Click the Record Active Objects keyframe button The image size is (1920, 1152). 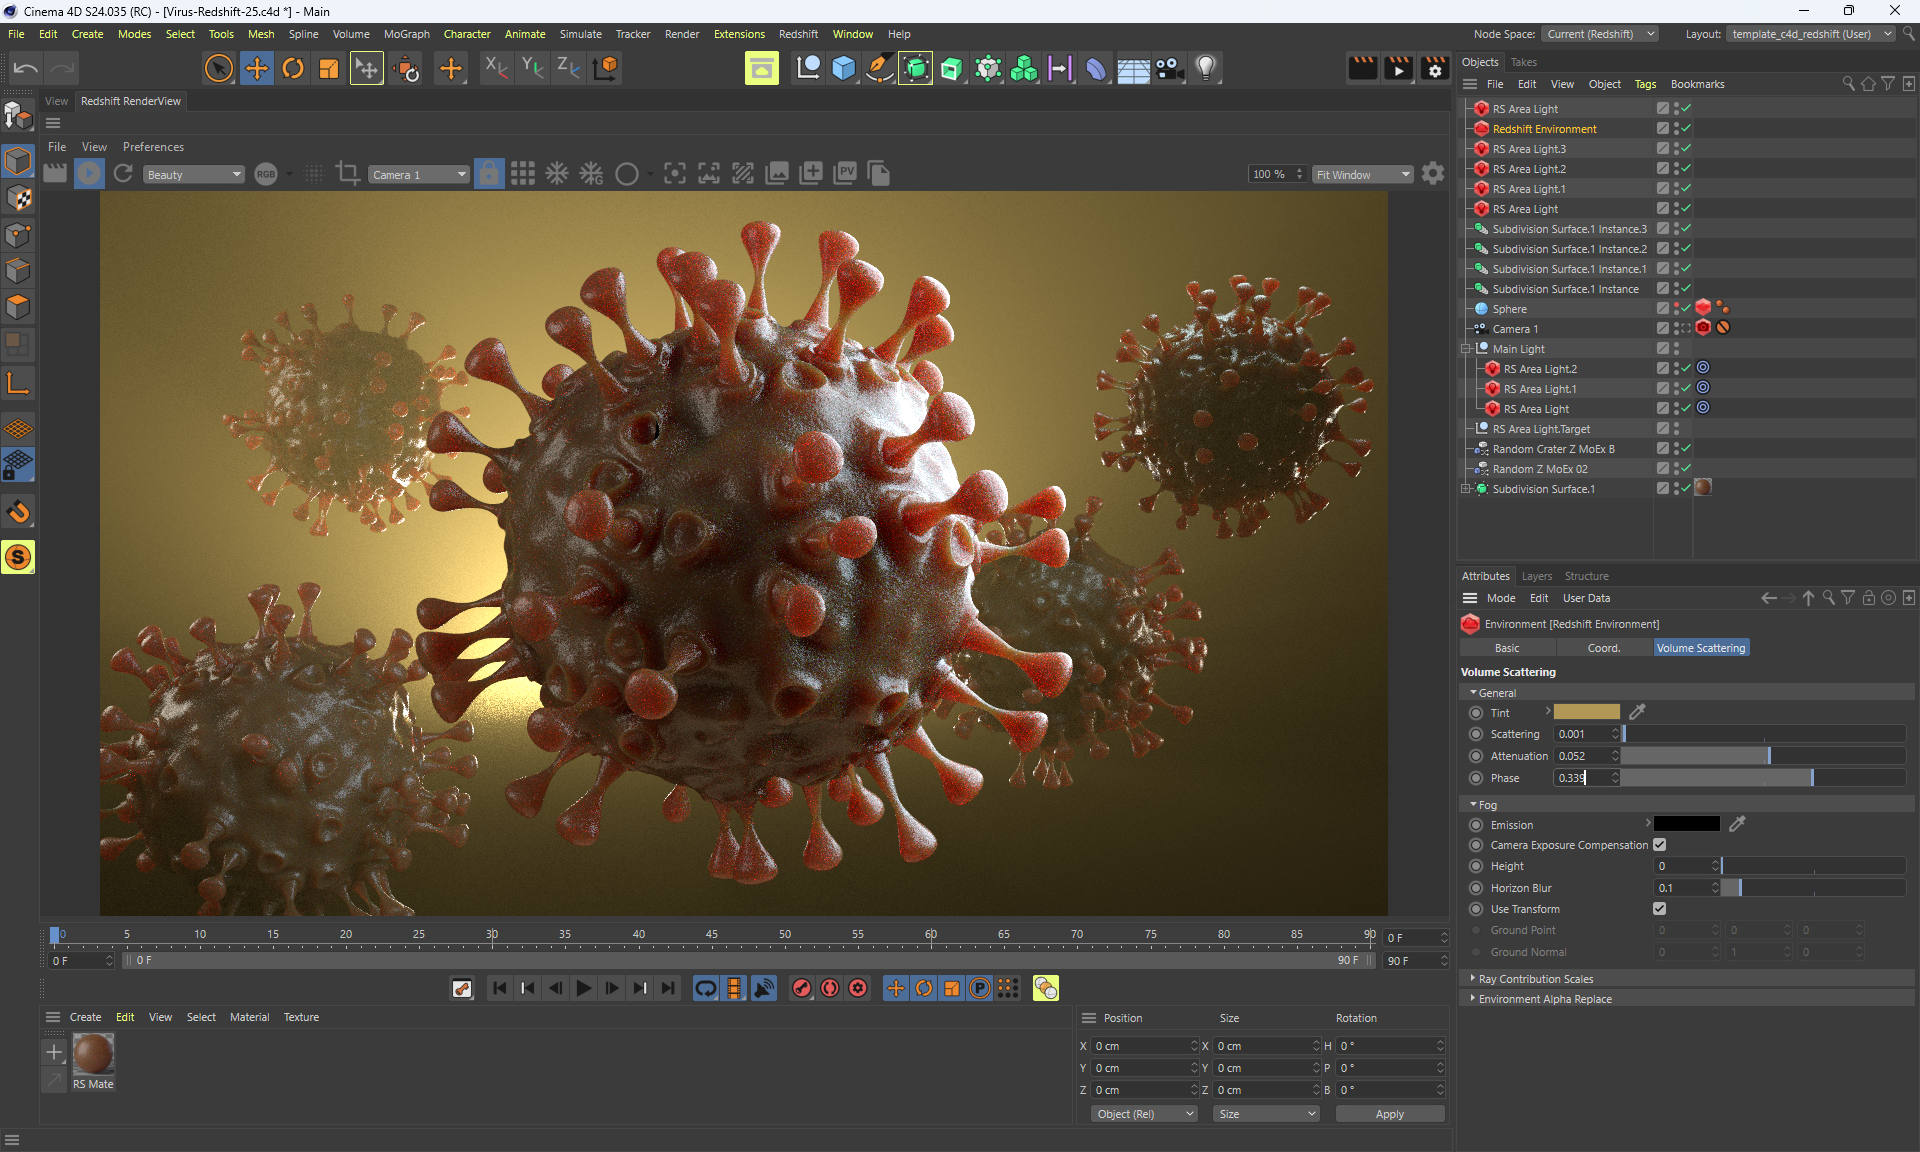[802, 988]
